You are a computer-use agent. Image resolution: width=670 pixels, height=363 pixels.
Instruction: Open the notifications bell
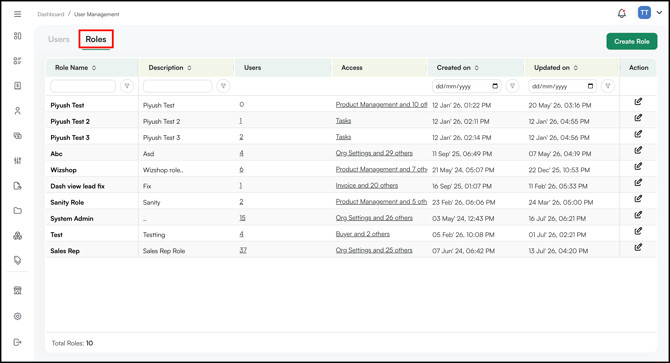coord(622,14)
